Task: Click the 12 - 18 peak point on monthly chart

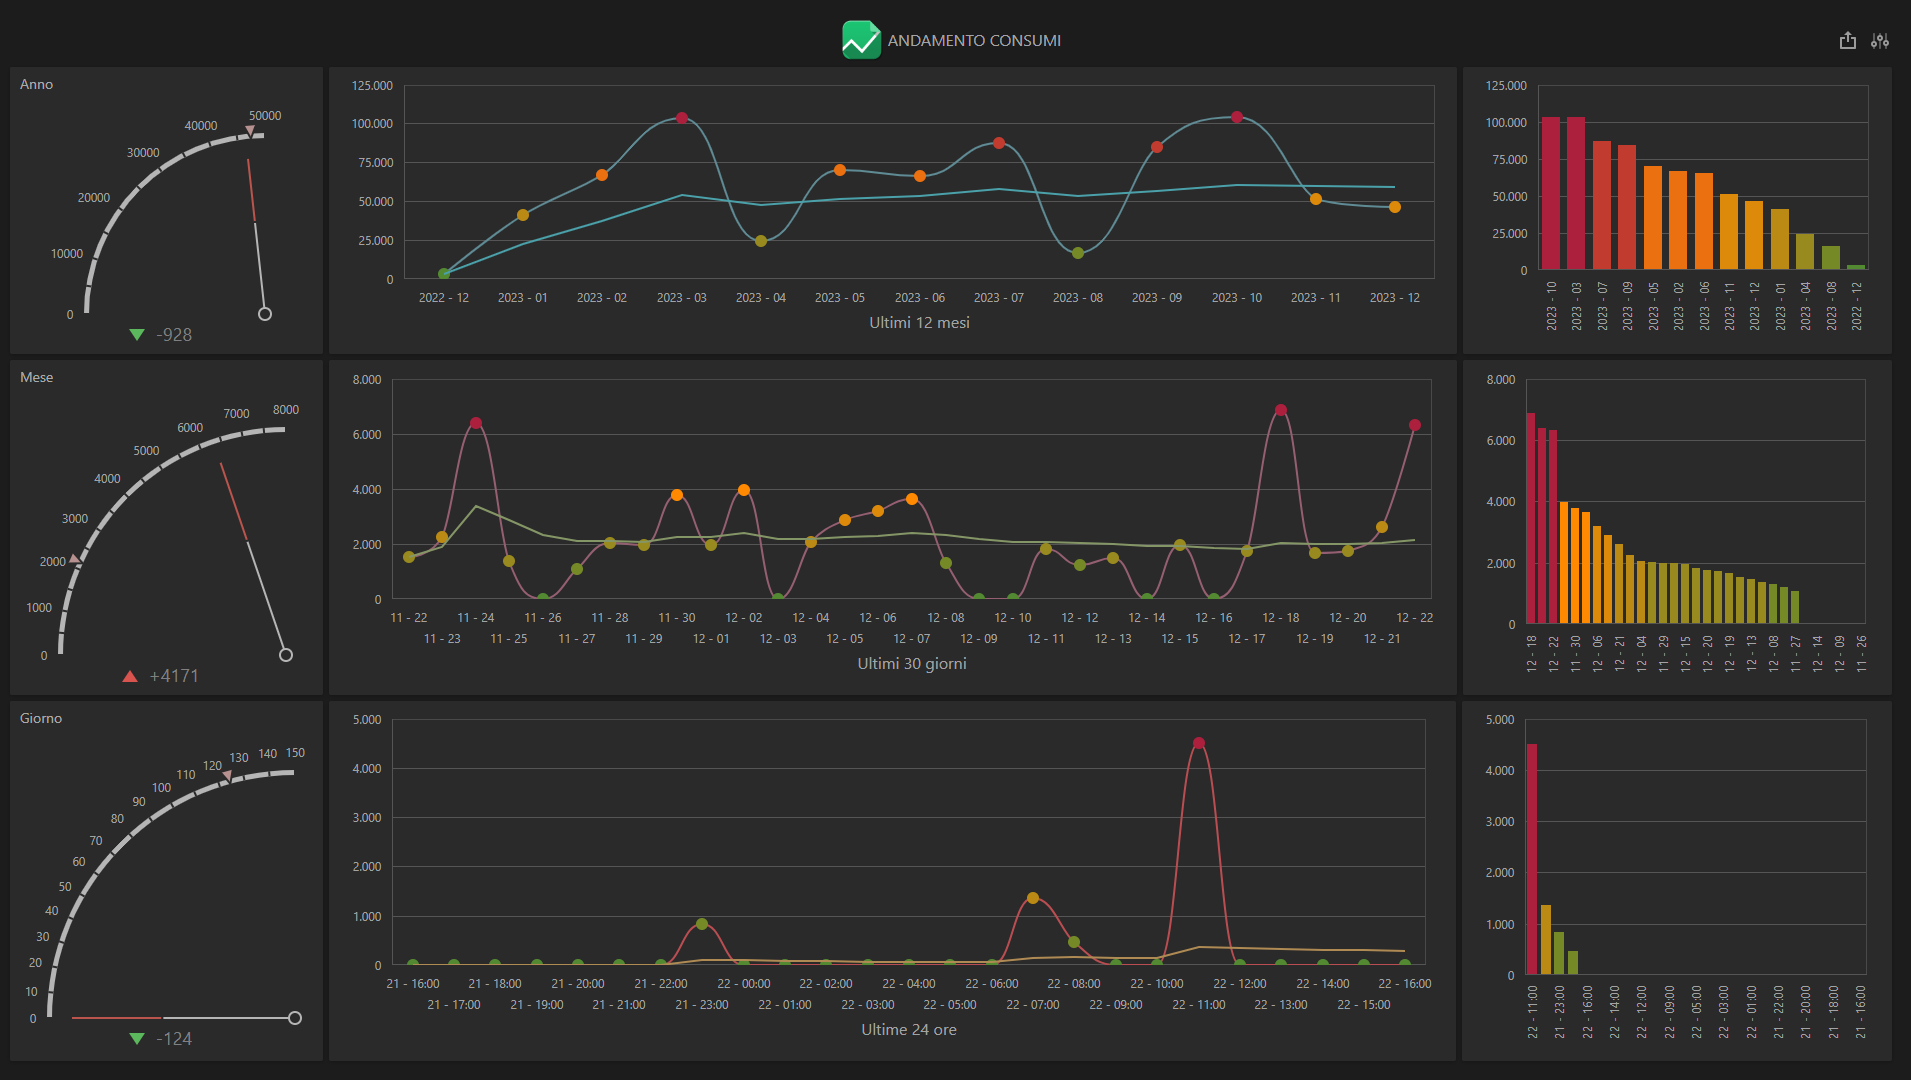Action: 1281,410
